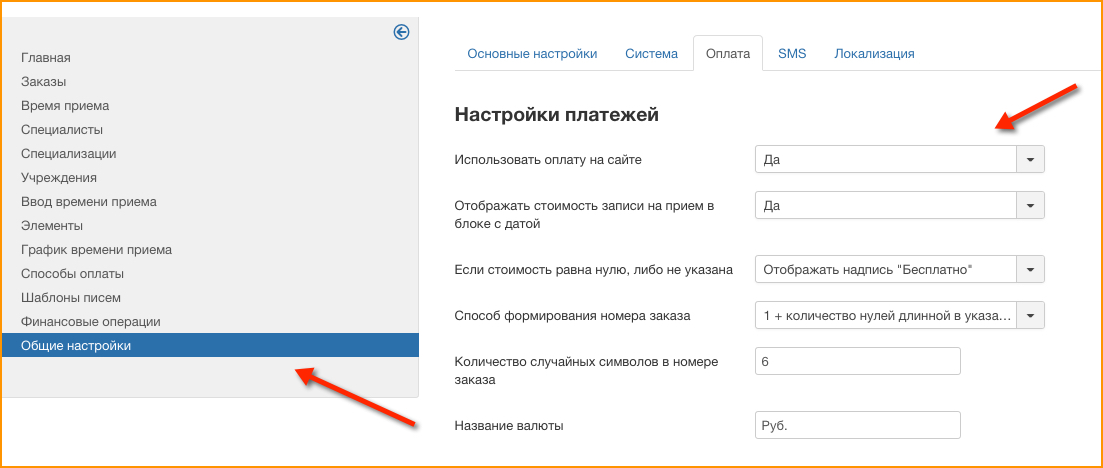1103x468 pixels.
Task: Click the highlighted 'Общие настройки' menu item
Action: click(x=76, y=346)
